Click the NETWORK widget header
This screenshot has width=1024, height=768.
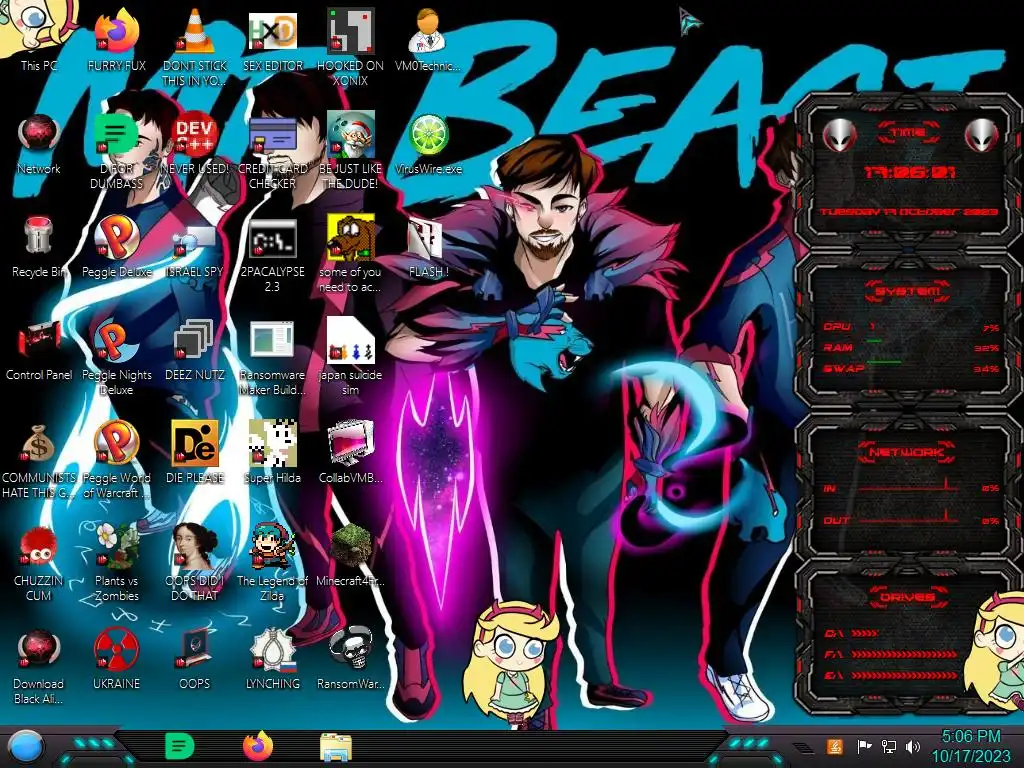[x=906, y=452]
